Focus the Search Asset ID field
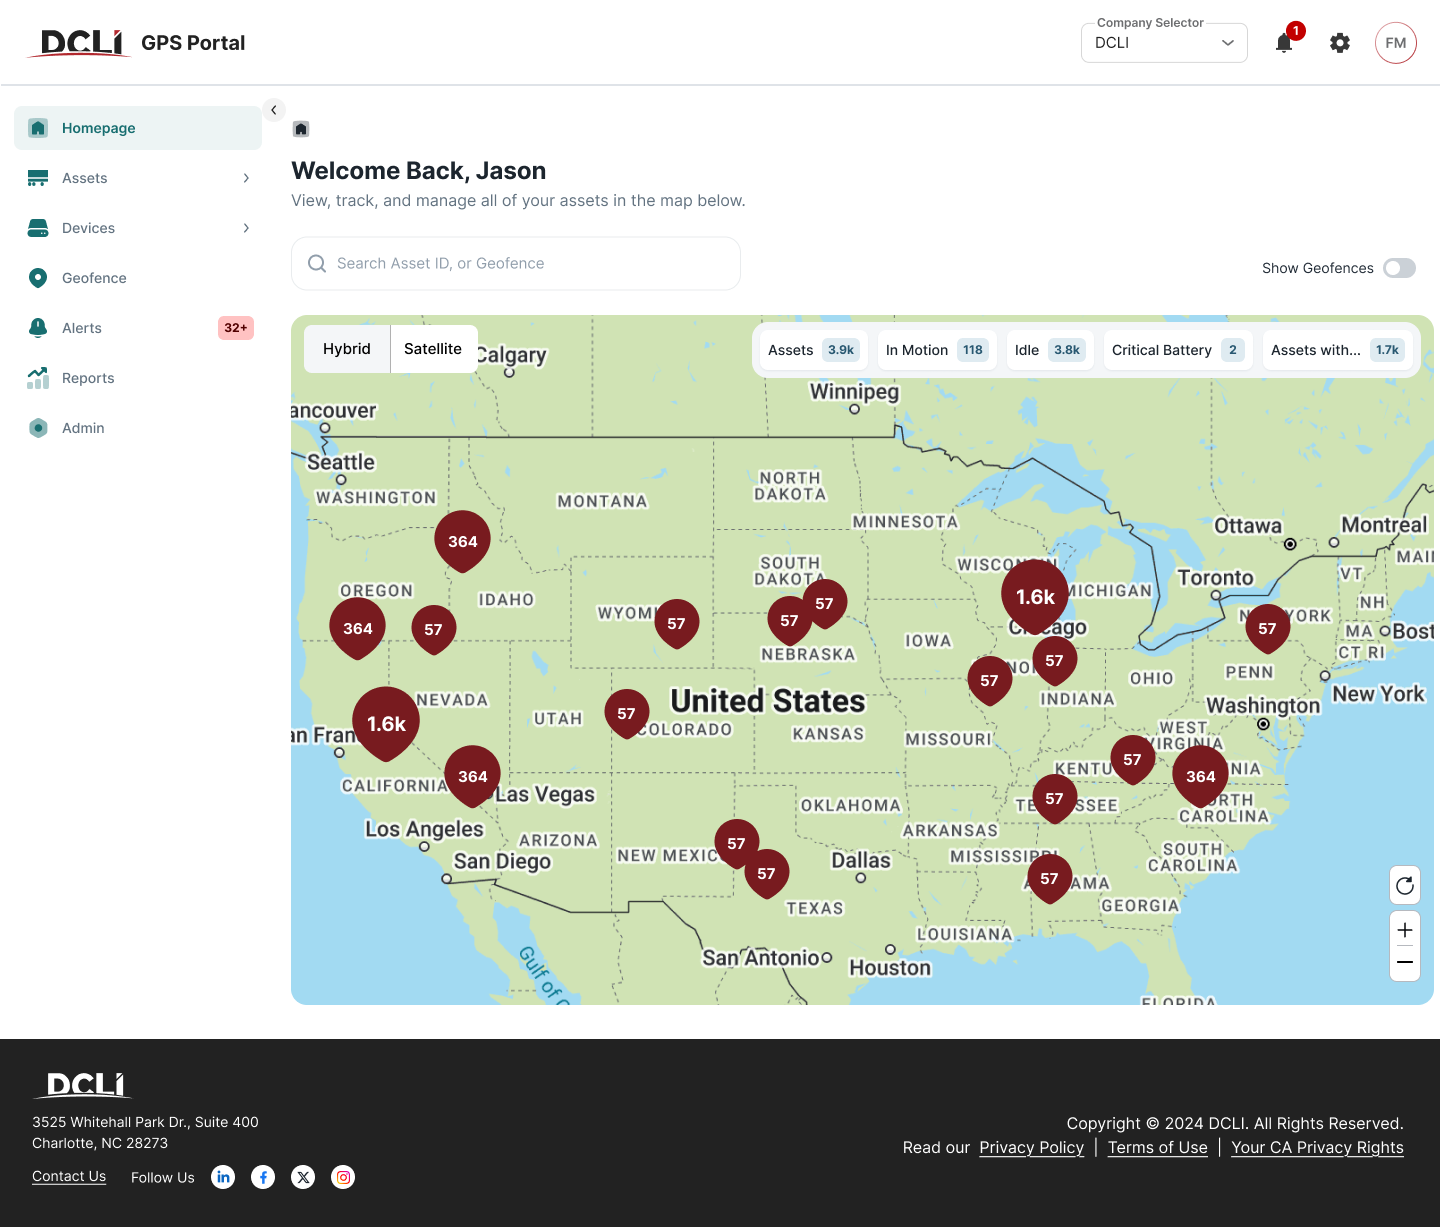 click(x=516, y=263)
